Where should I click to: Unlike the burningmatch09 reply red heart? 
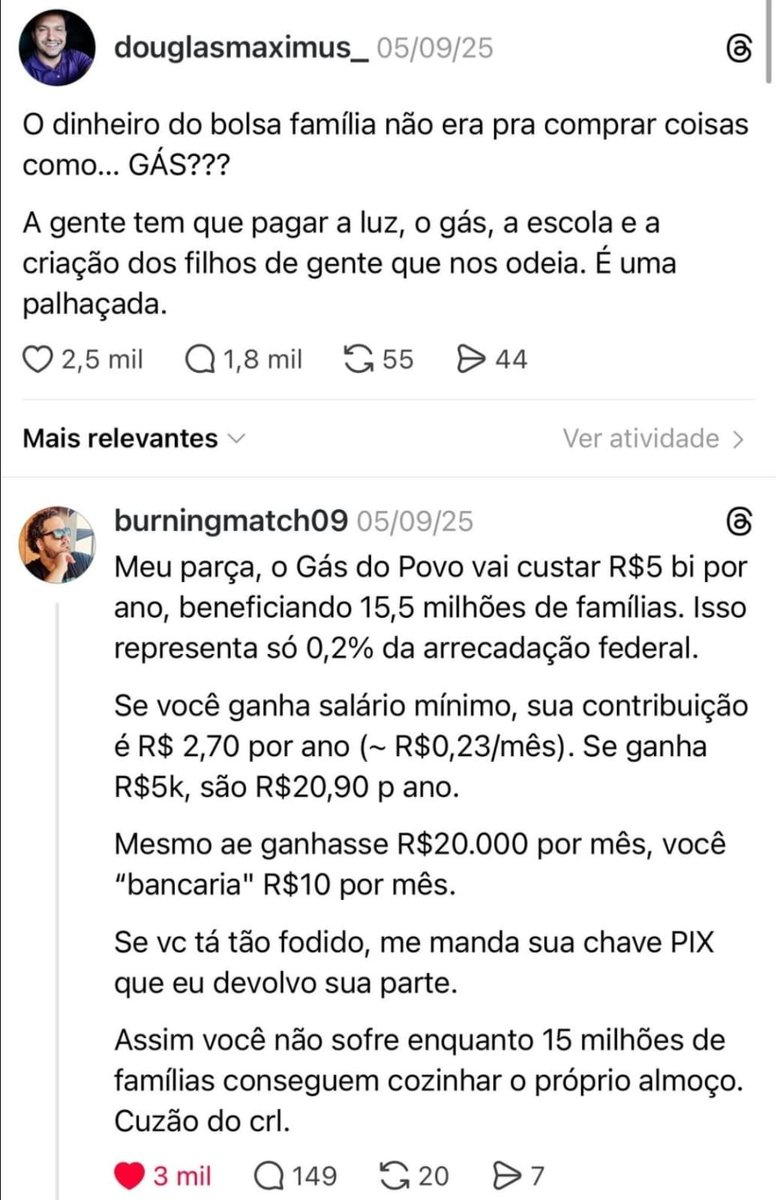129,1176
